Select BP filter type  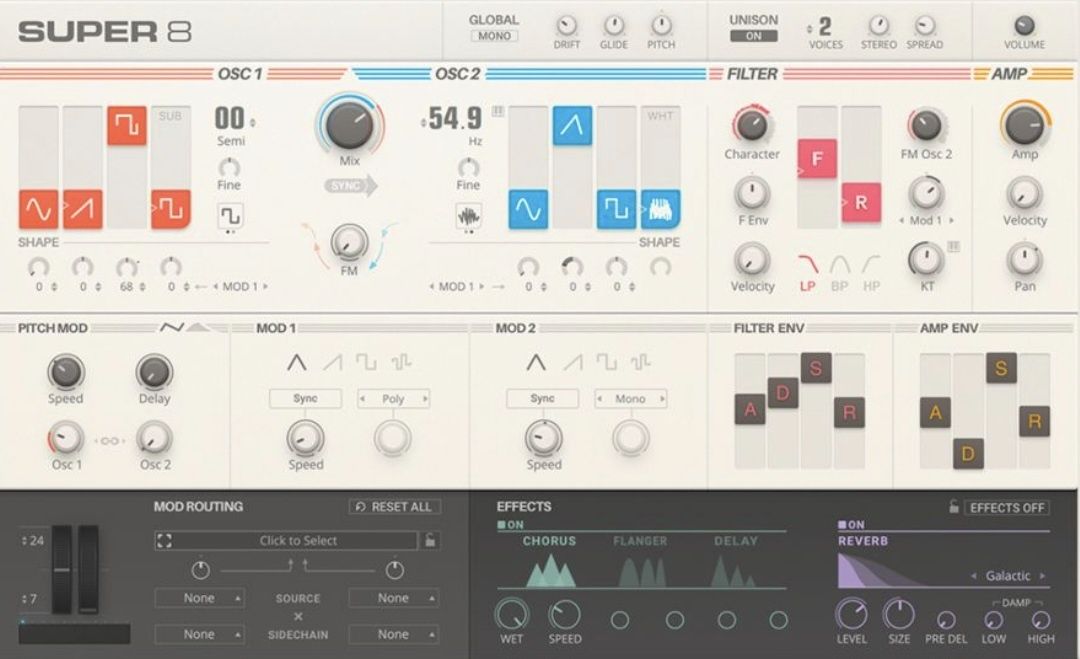(840, 273)
